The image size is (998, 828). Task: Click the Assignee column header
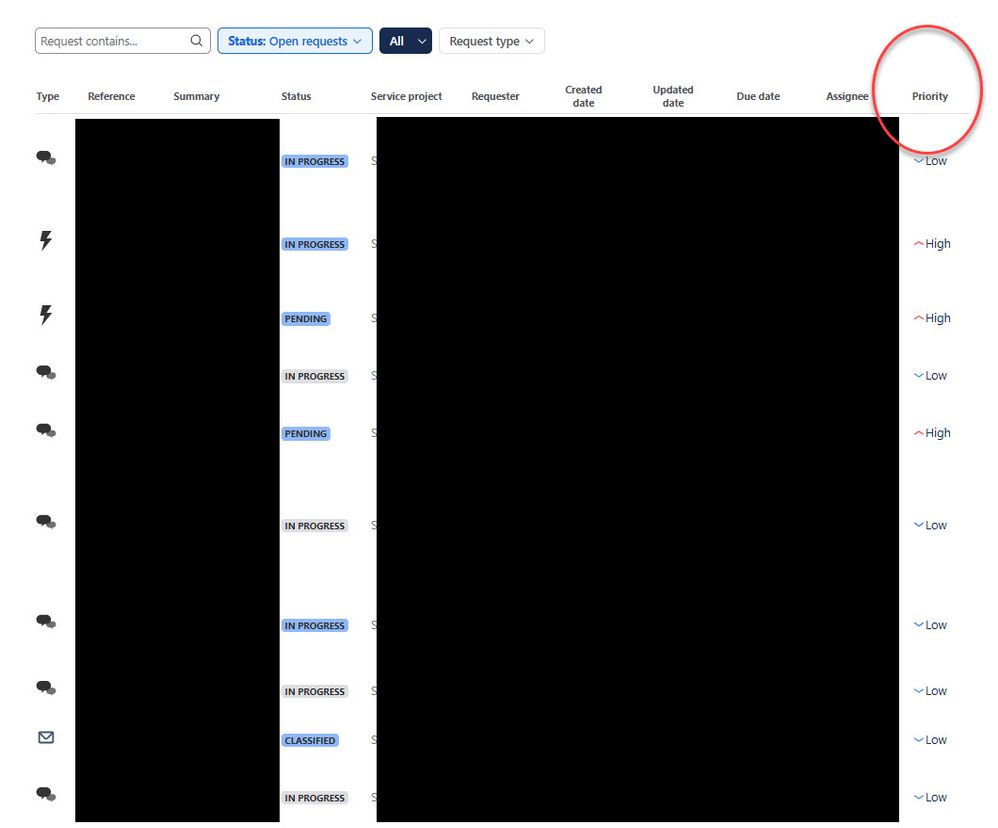pos(847,96)
